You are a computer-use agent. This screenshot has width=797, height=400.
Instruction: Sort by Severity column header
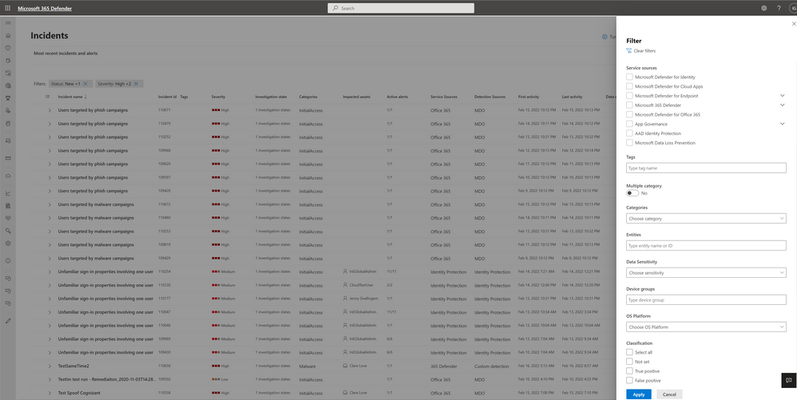pyautogui.click(x=218, y=97)
